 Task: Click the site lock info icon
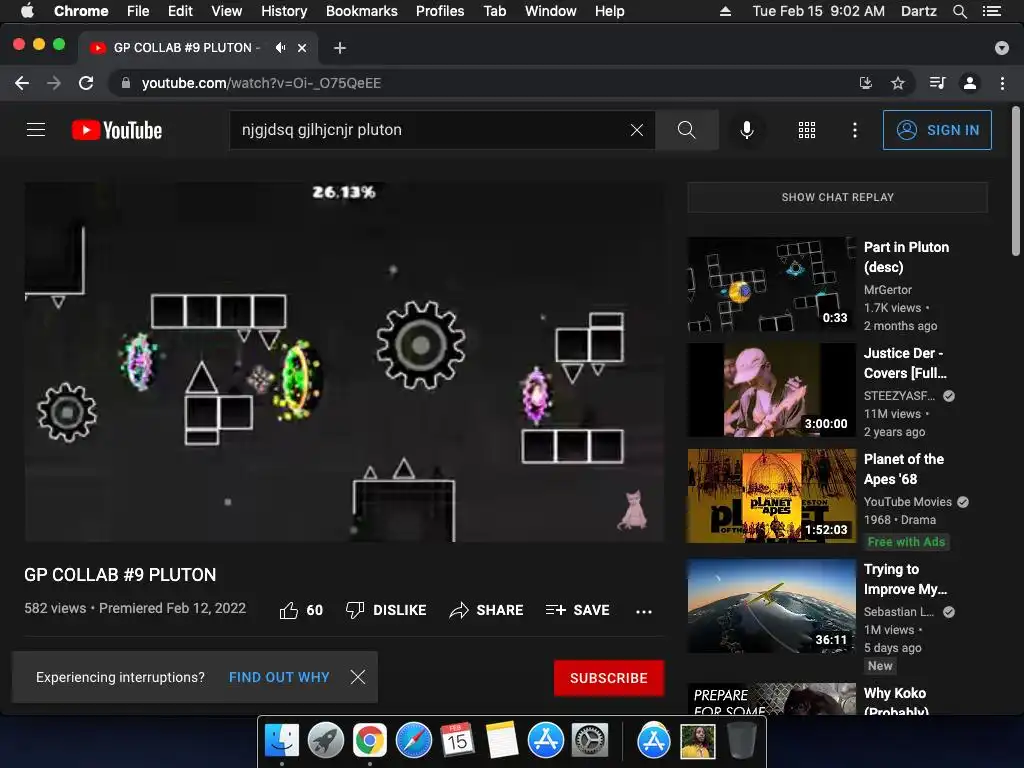126,83
